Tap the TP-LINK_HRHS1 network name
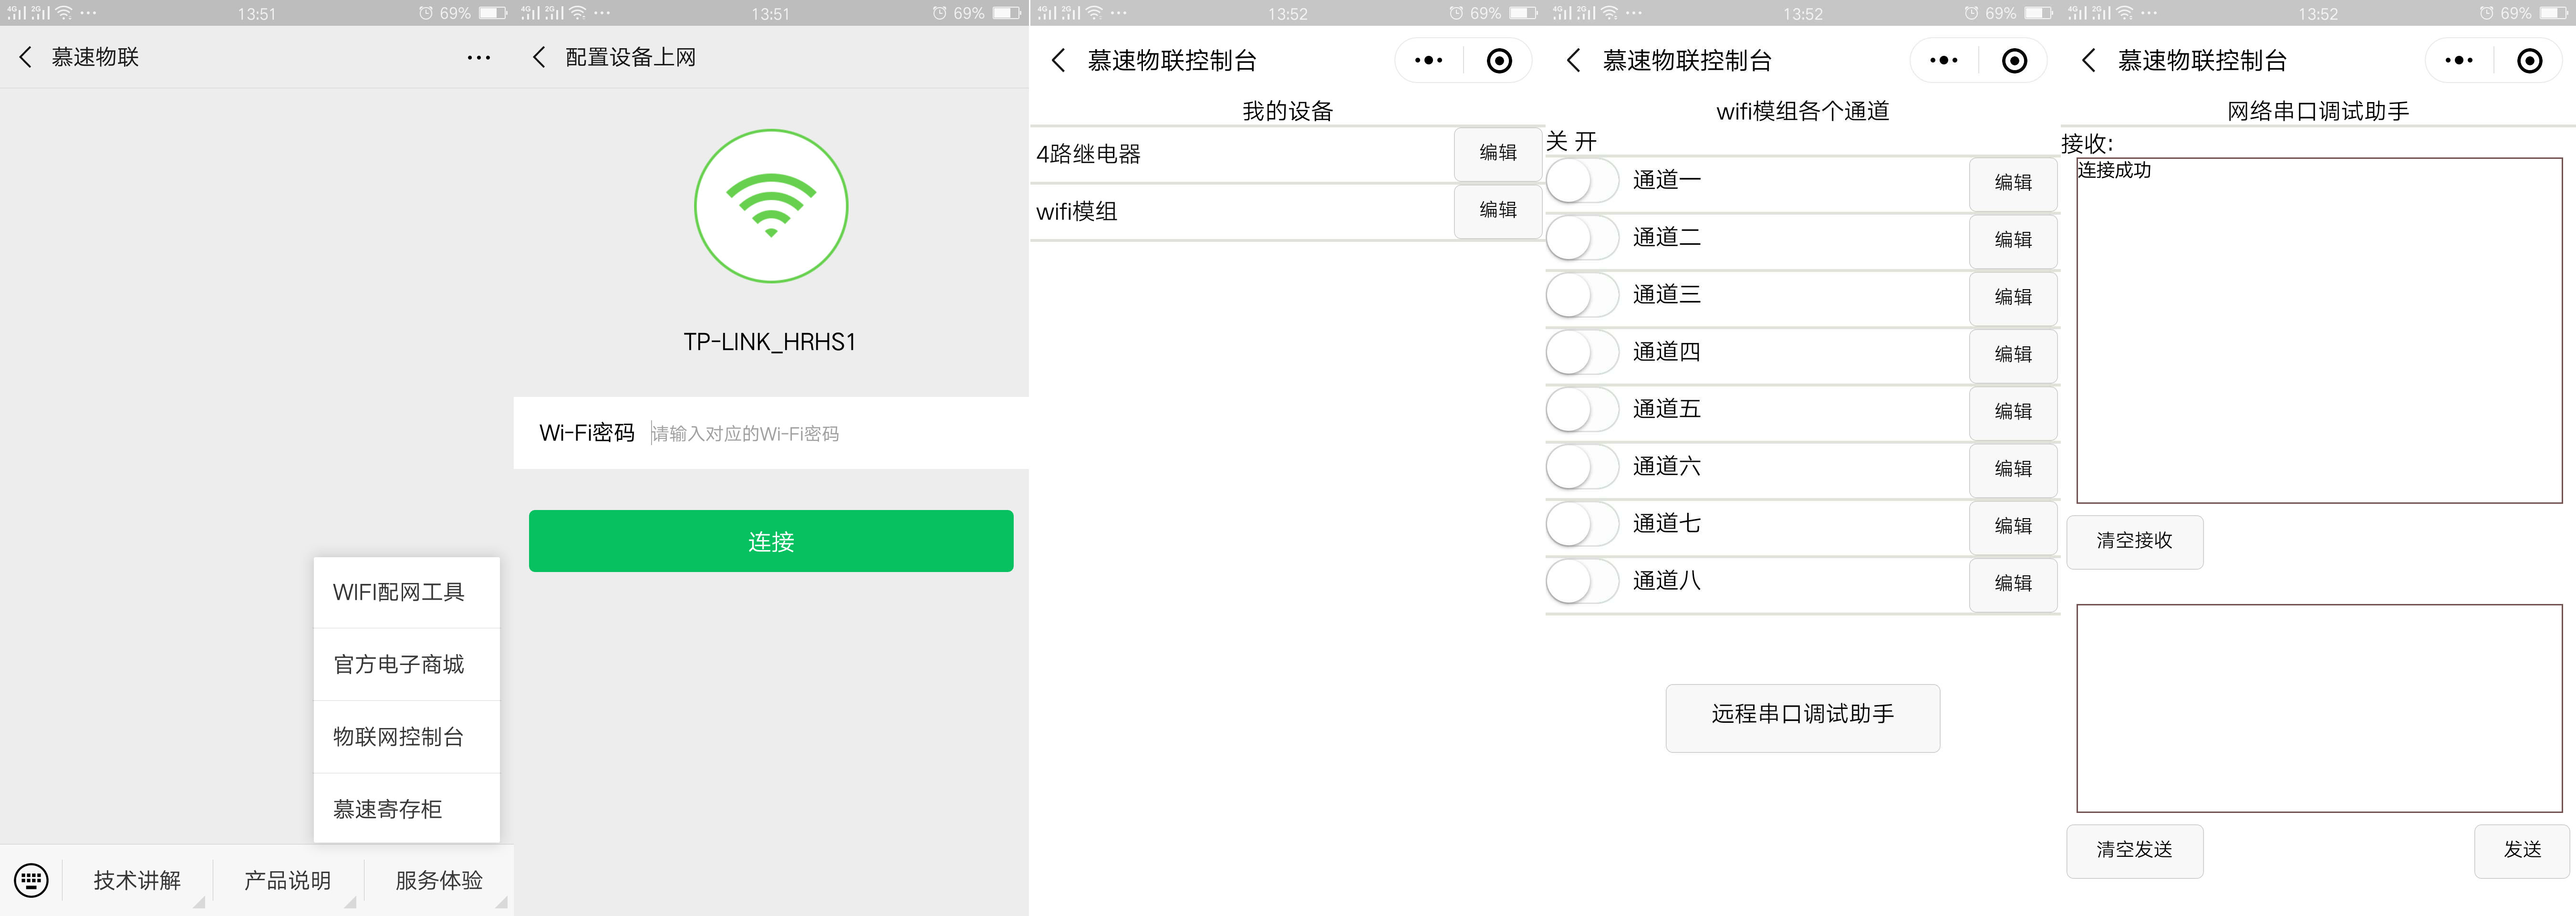Image resolution: width=2576 pixels, height=916 pixels. pyautogui.click(x=770, y=342)
